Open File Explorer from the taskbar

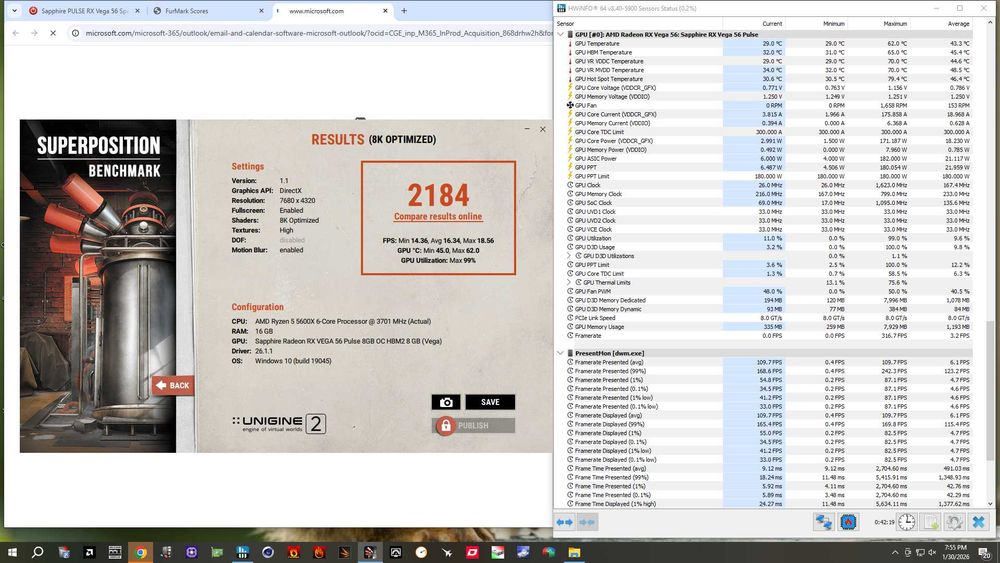point(575,552)
